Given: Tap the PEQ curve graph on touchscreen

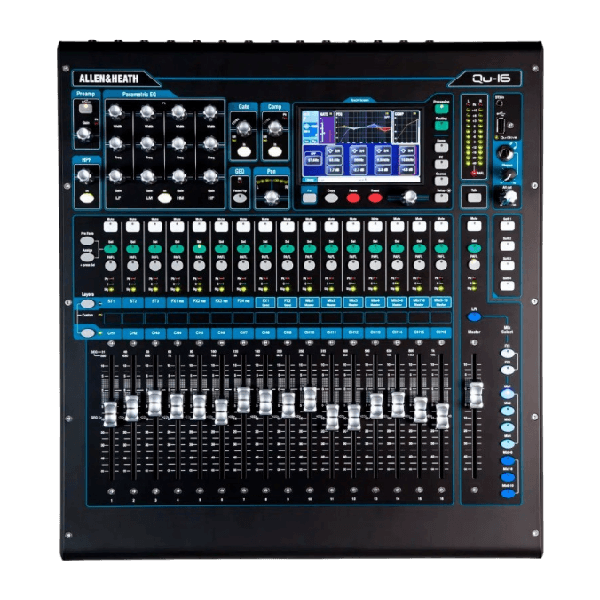Looking at the screenshot, I should pos(364,127).
